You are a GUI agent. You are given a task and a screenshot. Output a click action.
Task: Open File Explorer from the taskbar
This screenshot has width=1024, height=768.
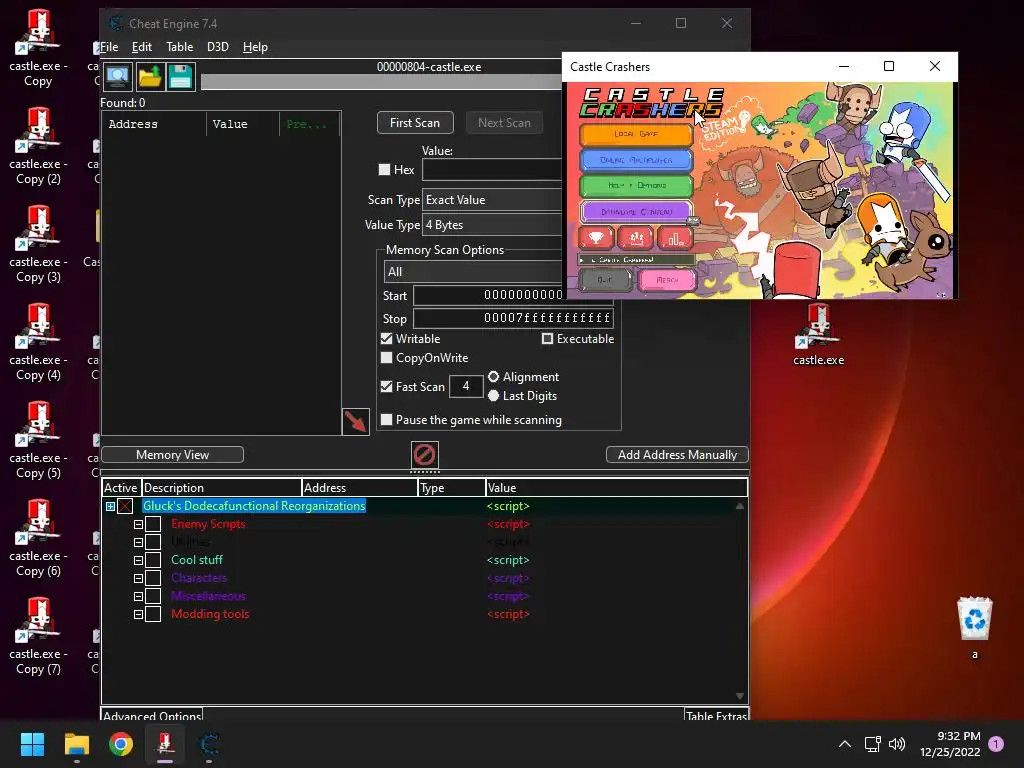pyautogui.click(x=76, y=744)
